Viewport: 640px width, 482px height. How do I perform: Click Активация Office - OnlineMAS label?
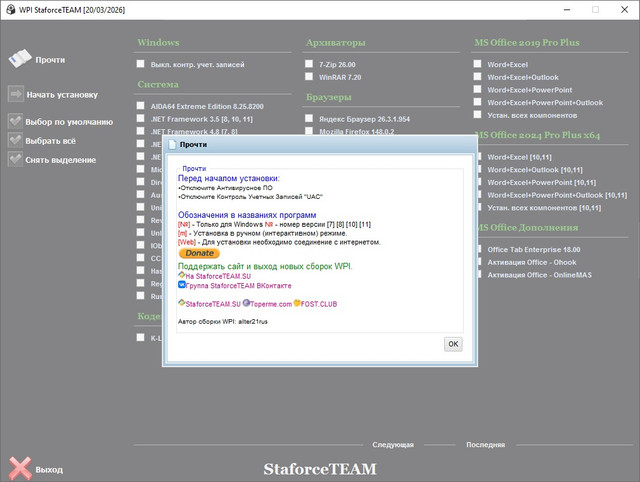tap(539, 275)
